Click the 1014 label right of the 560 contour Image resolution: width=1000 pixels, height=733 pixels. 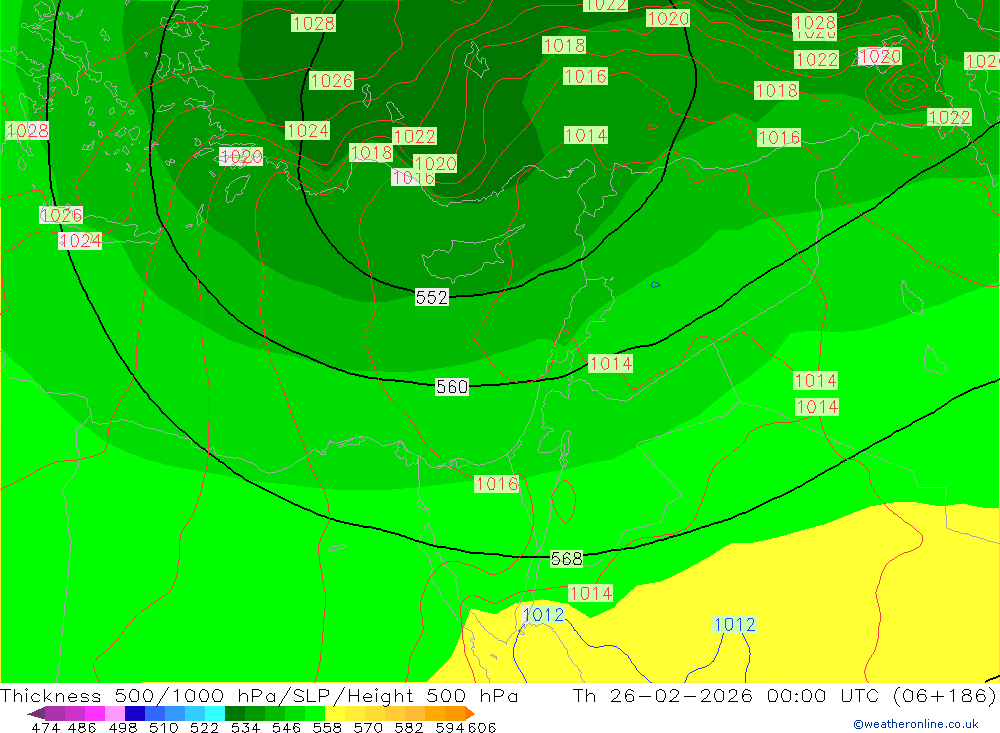coord(610,364)
